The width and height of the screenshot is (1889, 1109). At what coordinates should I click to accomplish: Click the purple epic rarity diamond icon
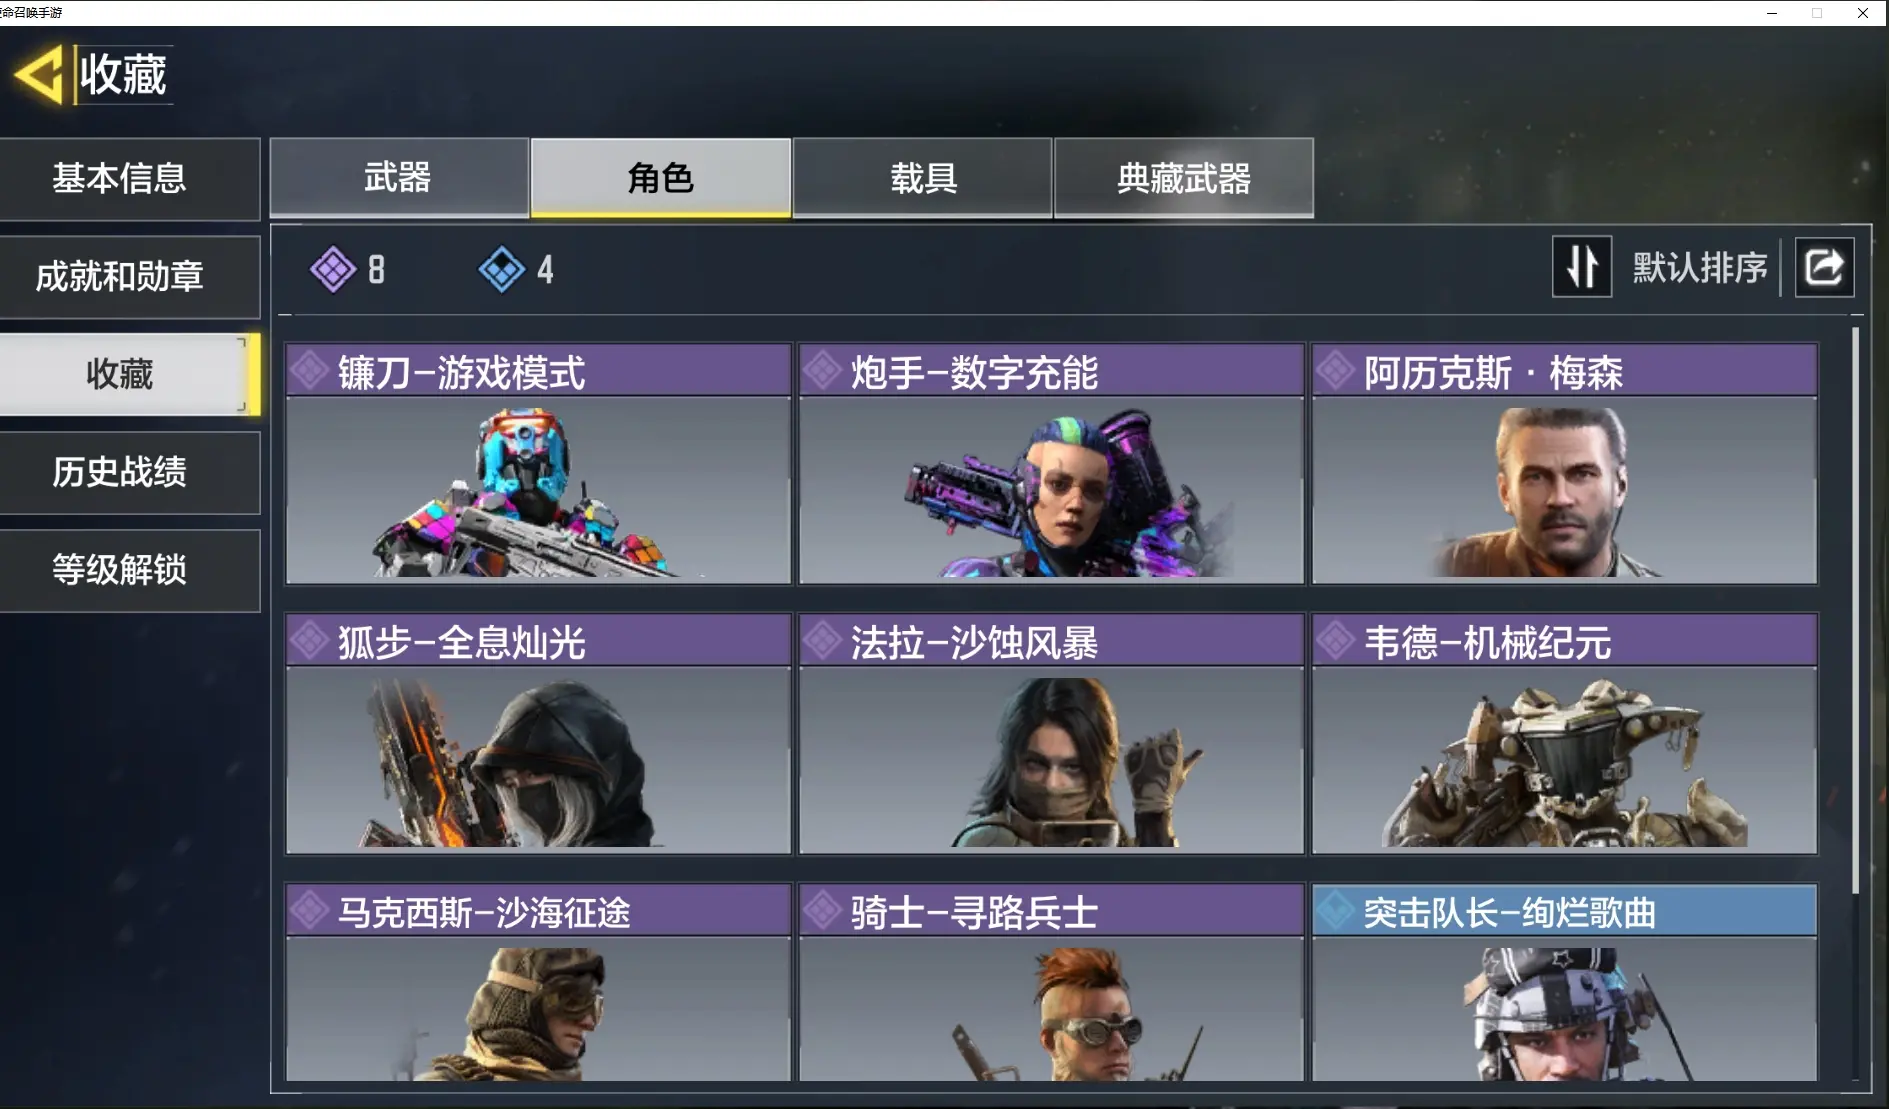[333, 269]
